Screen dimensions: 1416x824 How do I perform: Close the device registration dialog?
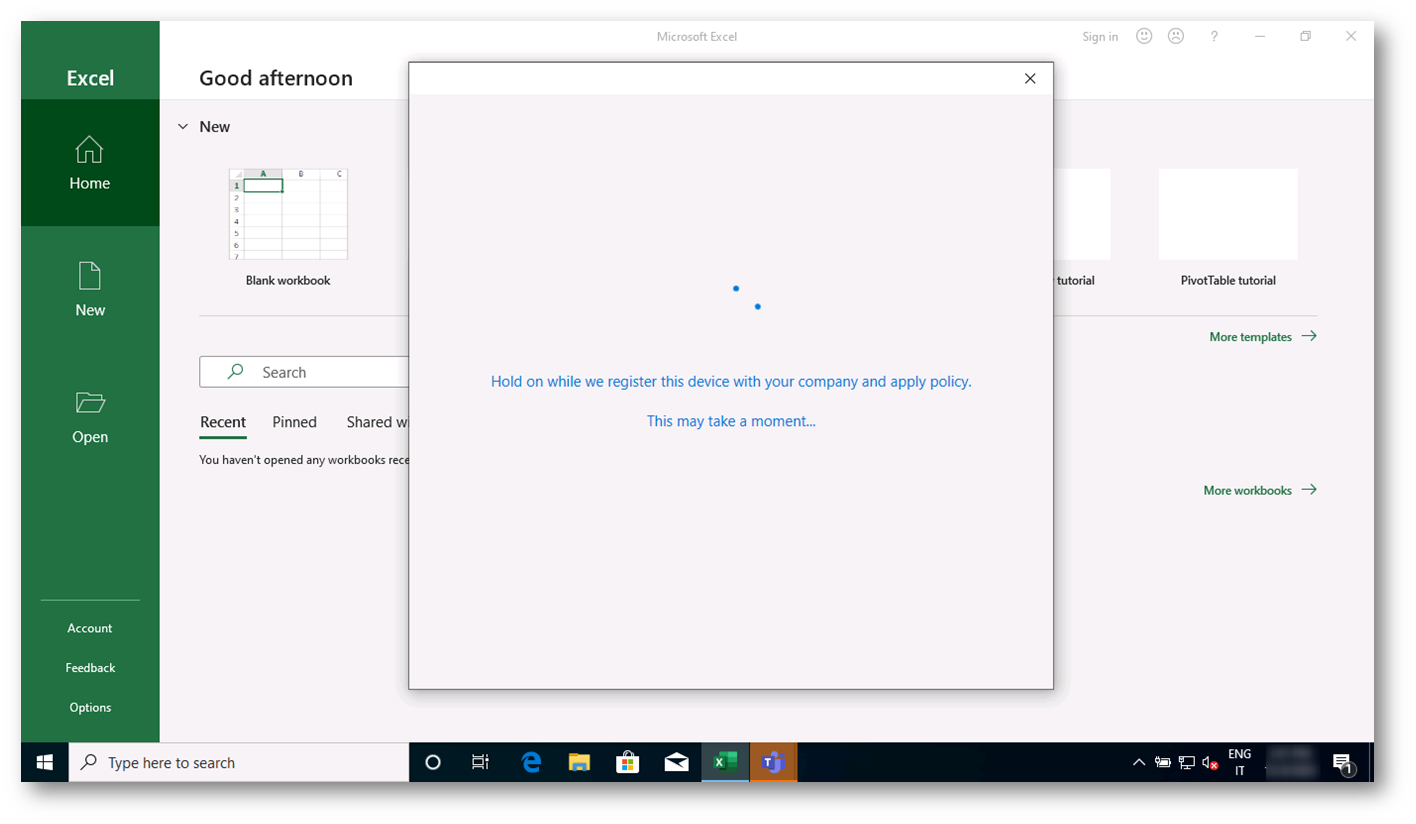1030,79
